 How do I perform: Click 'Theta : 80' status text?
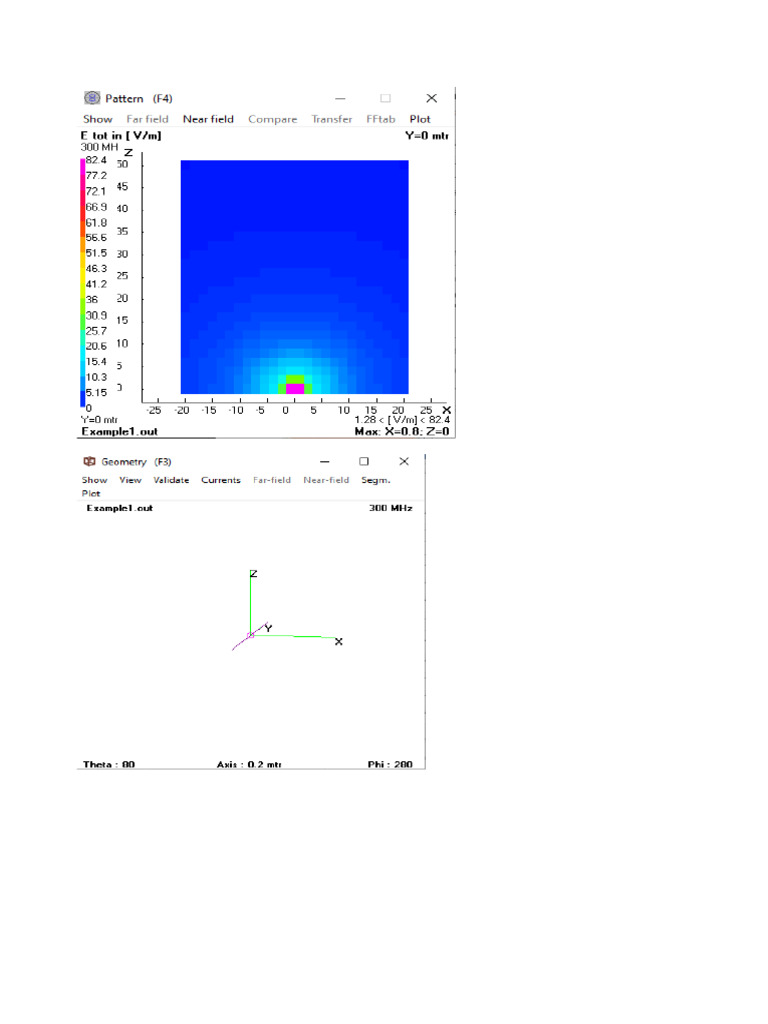click(x=109, y=764)
